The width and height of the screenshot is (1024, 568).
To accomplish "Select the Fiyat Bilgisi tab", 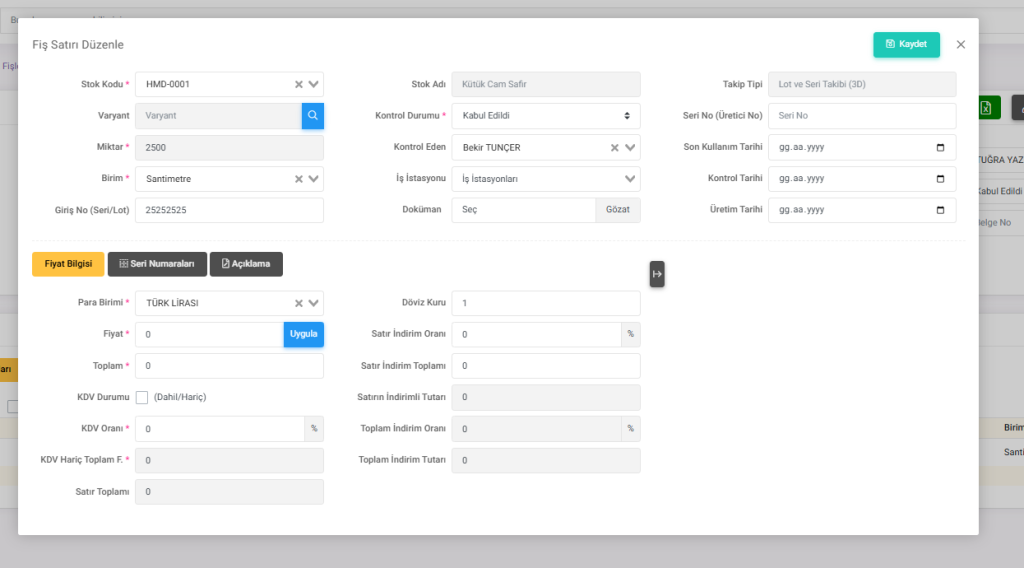I will [x=68, y=264].
